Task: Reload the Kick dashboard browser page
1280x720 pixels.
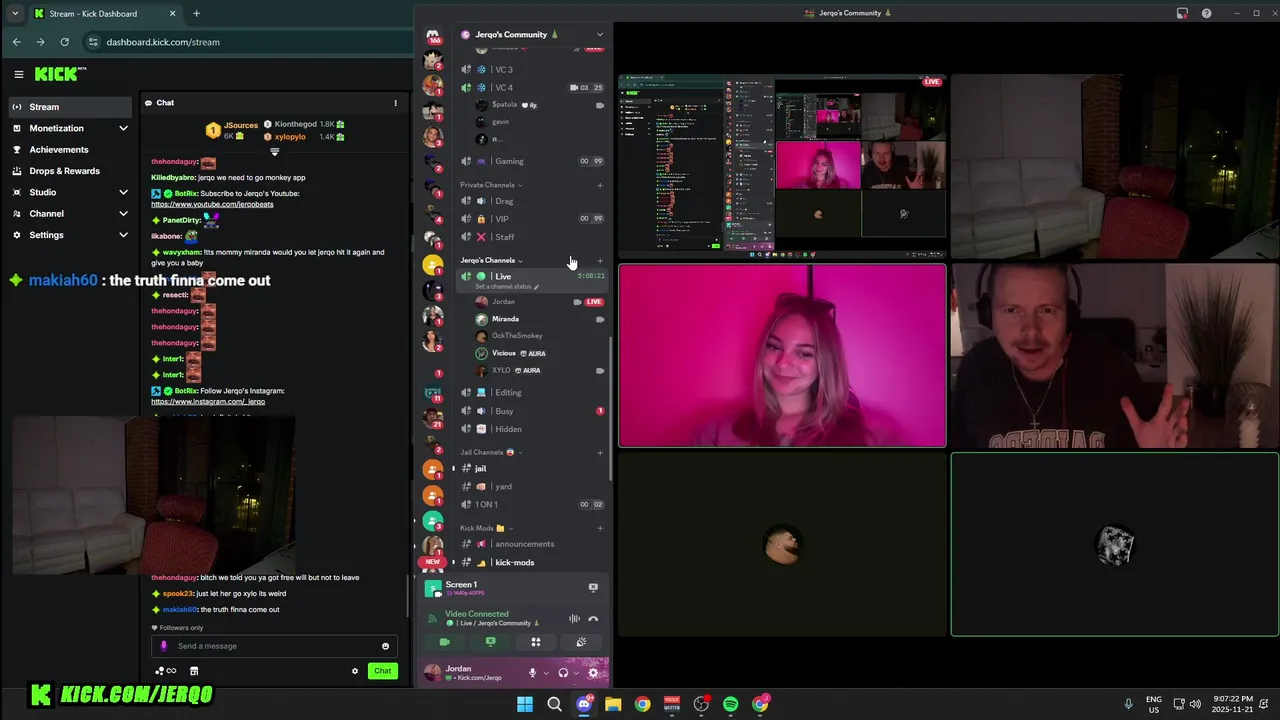Action: coord(64,42)
